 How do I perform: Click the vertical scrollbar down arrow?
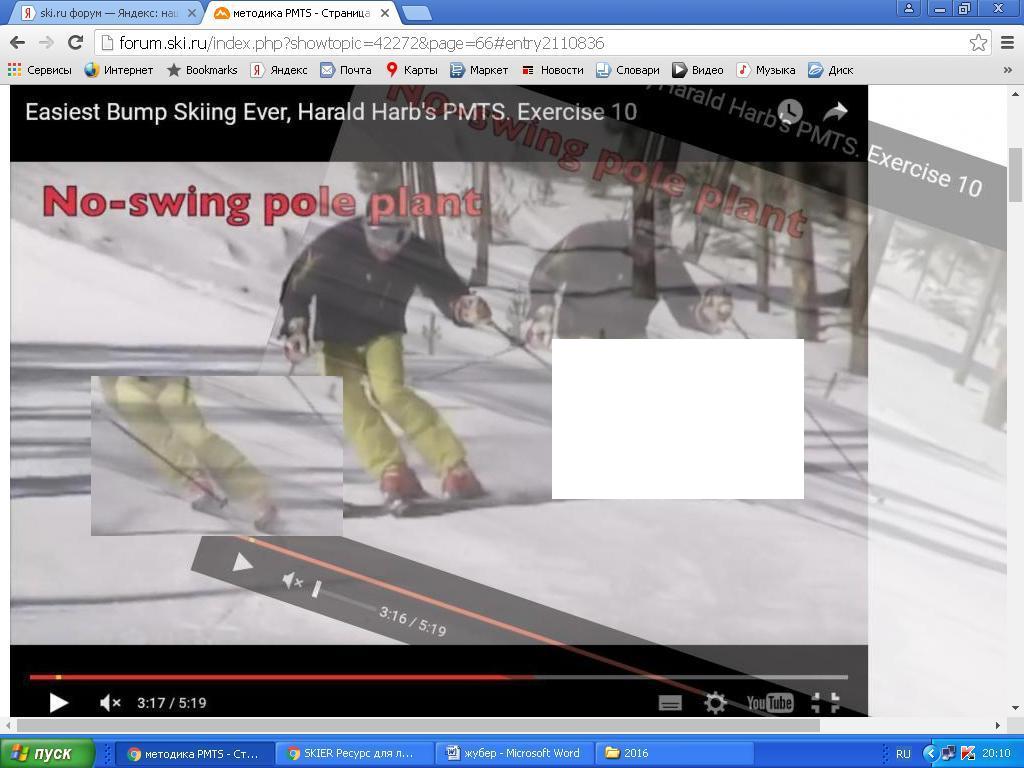pyautogui.click(x=1016, y=708)
